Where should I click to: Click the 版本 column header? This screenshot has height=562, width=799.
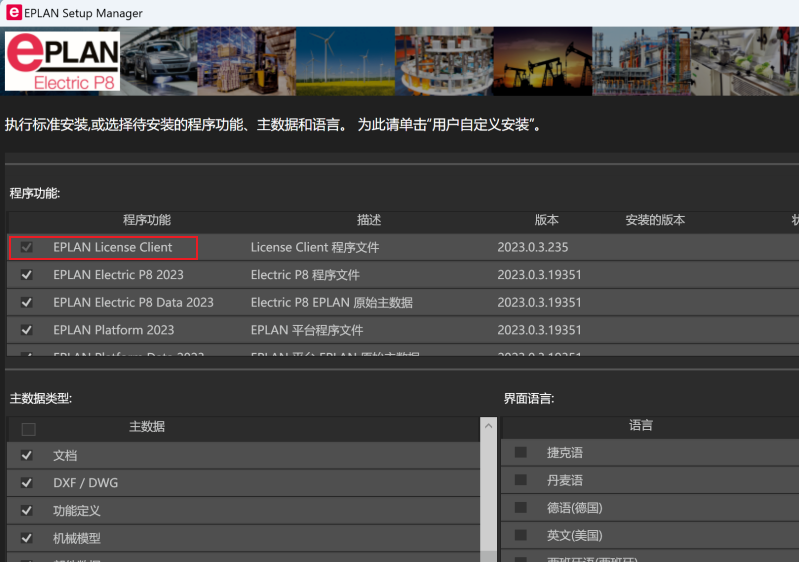[546, 220]
